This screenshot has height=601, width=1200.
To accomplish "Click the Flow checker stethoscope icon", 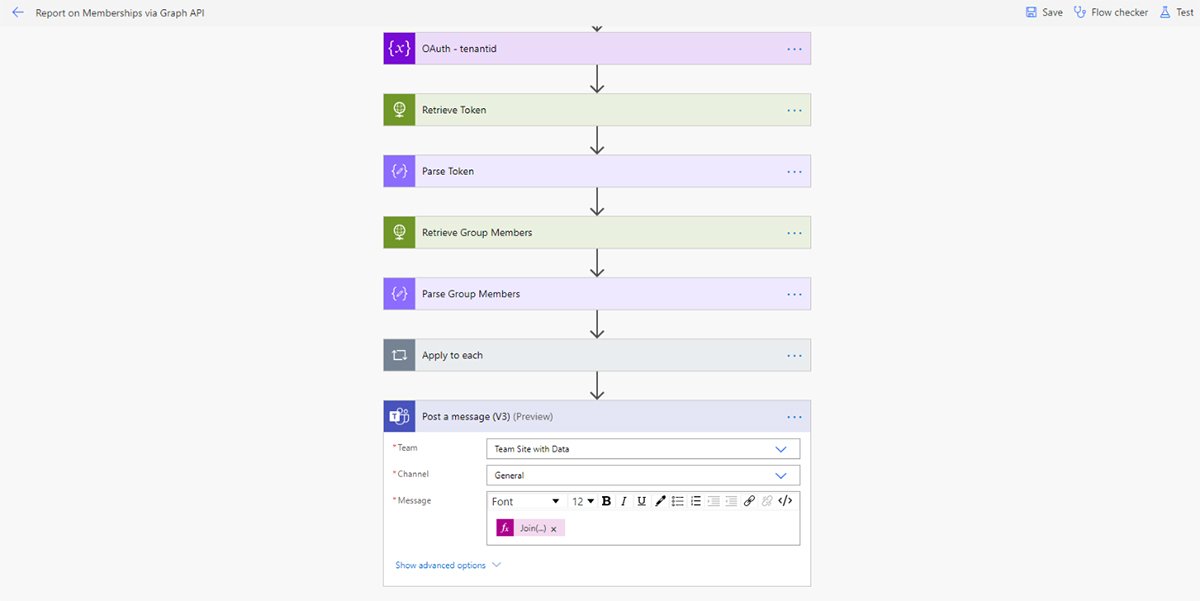I will (x=1080, y=13).
